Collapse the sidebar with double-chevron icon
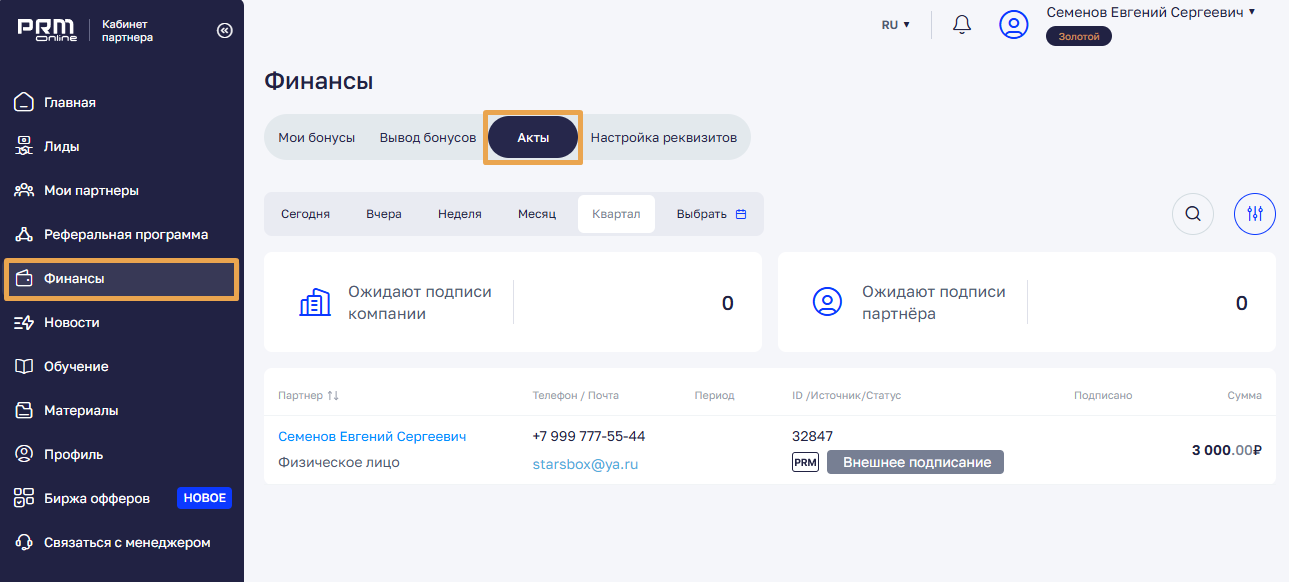 point(224,31)
